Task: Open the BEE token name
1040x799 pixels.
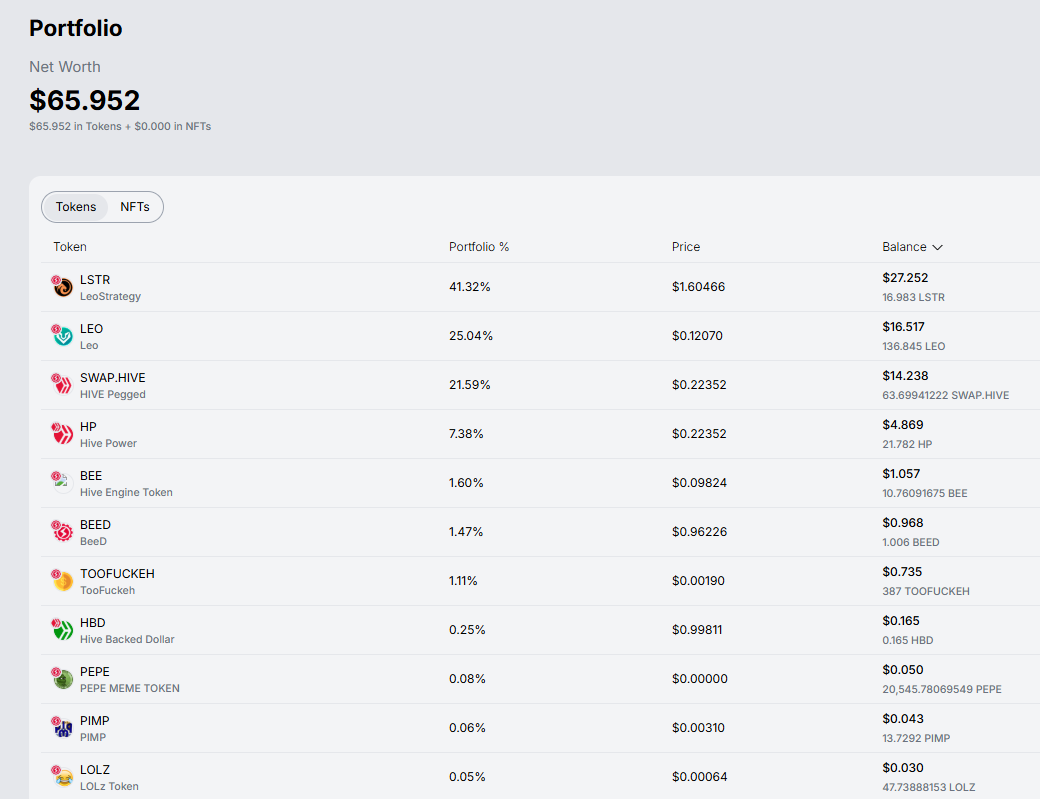Action: 91,476
